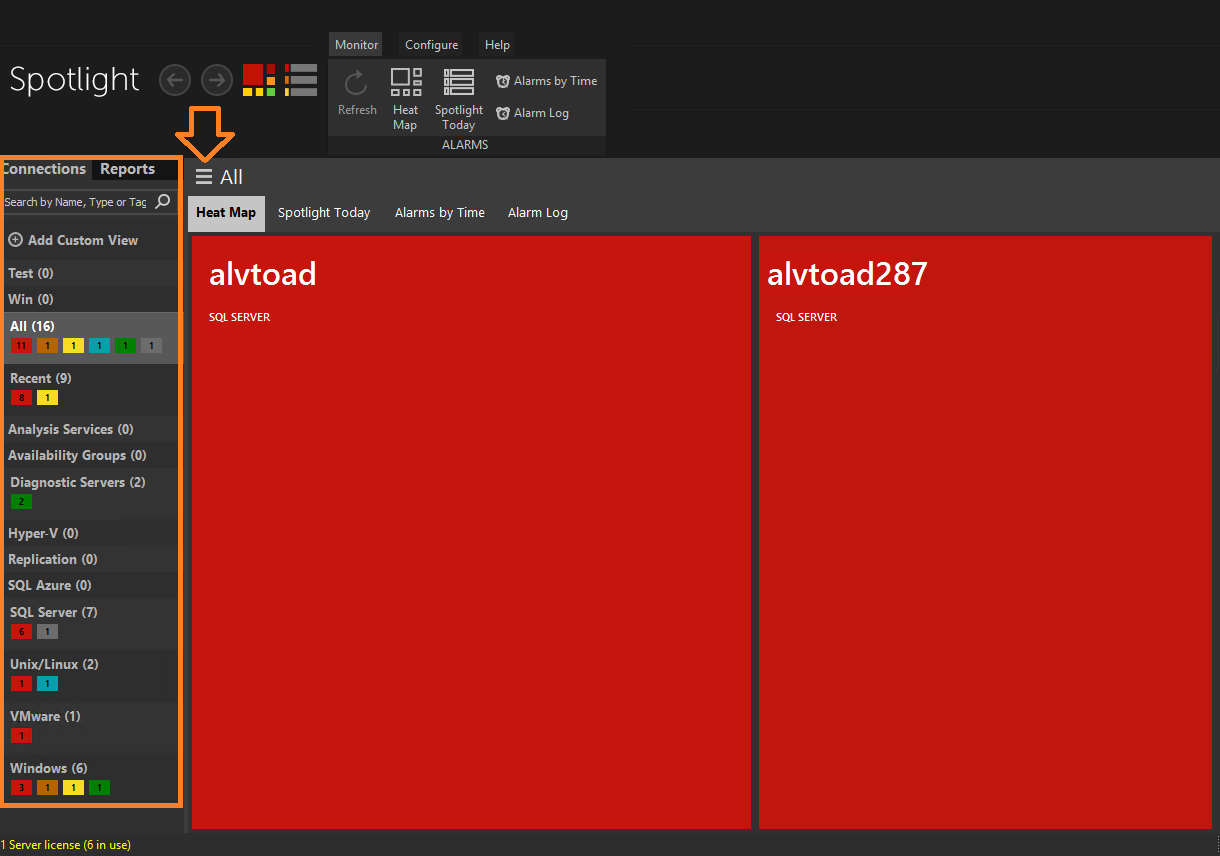Select the VMware (1) group
Image resolution: width=1220 pixels, height=856 pixels.
click(92, 728)
